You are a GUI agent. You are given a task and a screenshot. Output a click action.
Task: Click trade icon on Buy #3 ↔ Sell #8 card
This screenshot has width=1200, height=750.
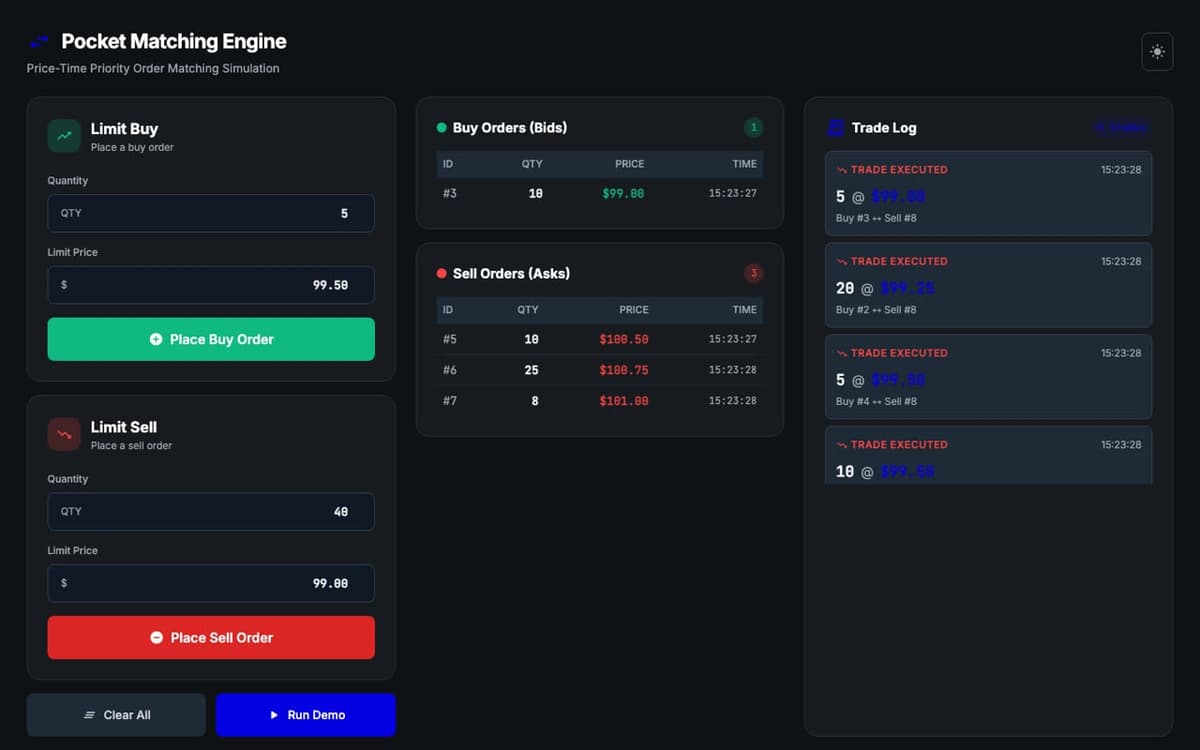[842, 170]
